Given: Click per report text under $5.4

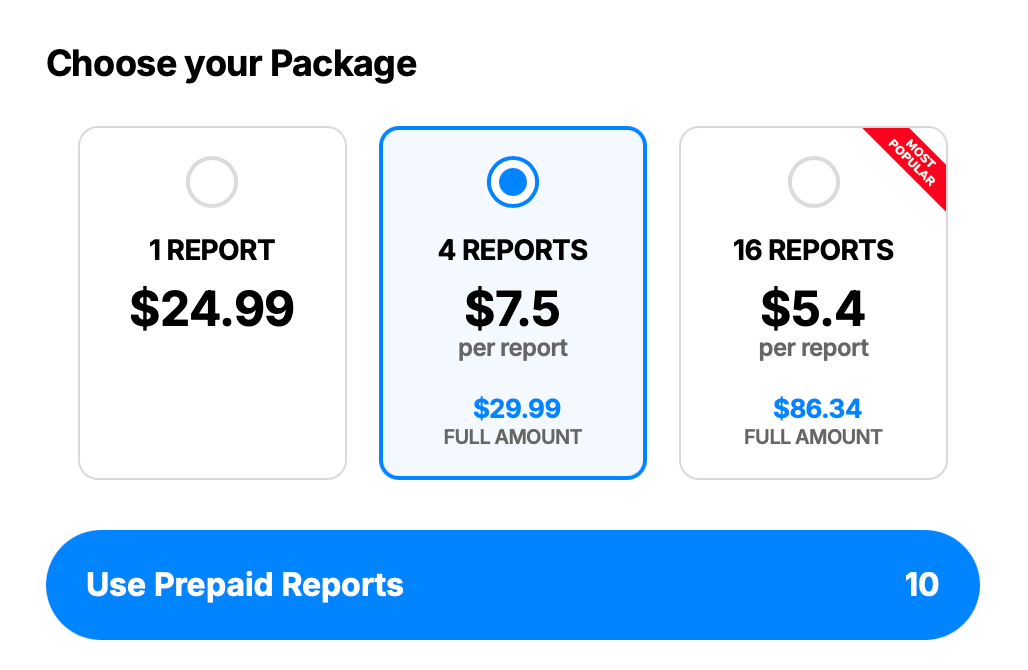Looking at the screenshot, I should tap(814, 347).
